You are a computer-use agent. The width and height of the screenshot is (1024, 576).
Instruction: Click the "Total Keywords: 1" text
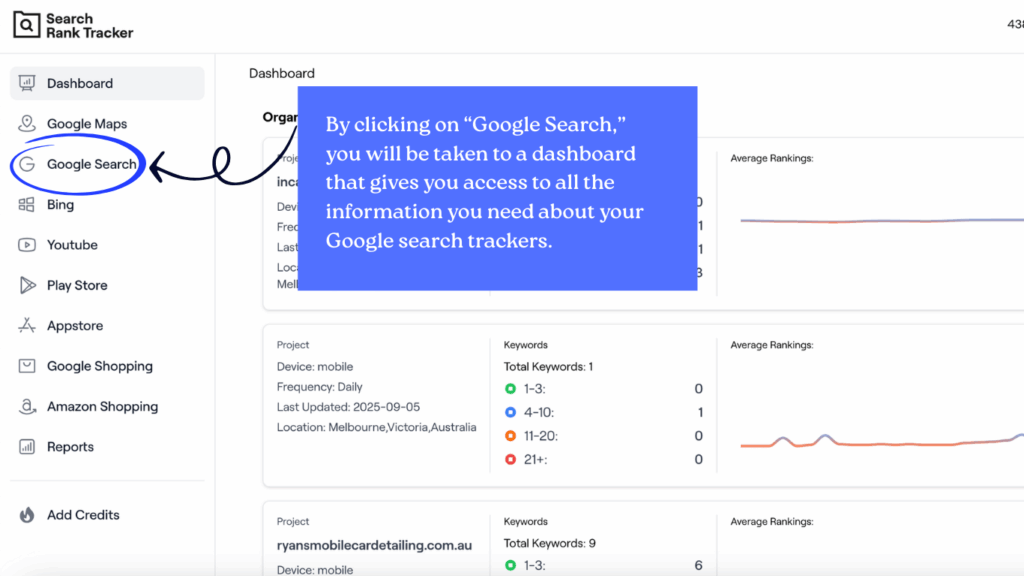coord(549,366)
